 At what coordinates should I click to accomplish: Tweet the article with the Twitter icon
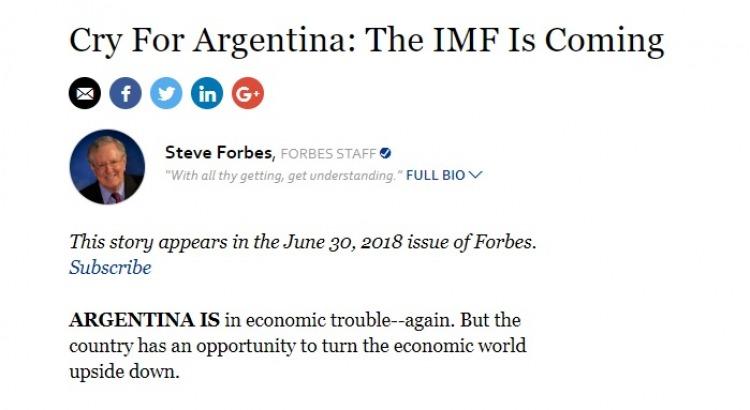(x=166, y=93)
